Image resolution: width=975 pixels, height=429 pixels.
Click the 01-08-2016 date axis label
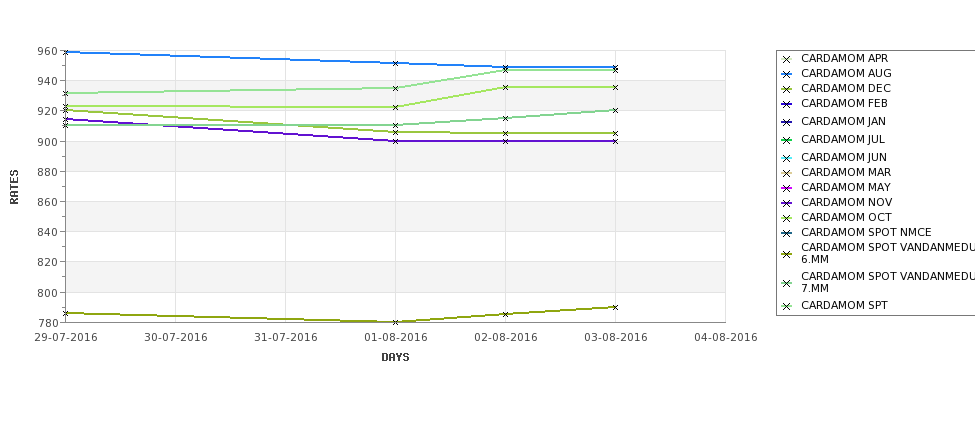pos(395,338)
